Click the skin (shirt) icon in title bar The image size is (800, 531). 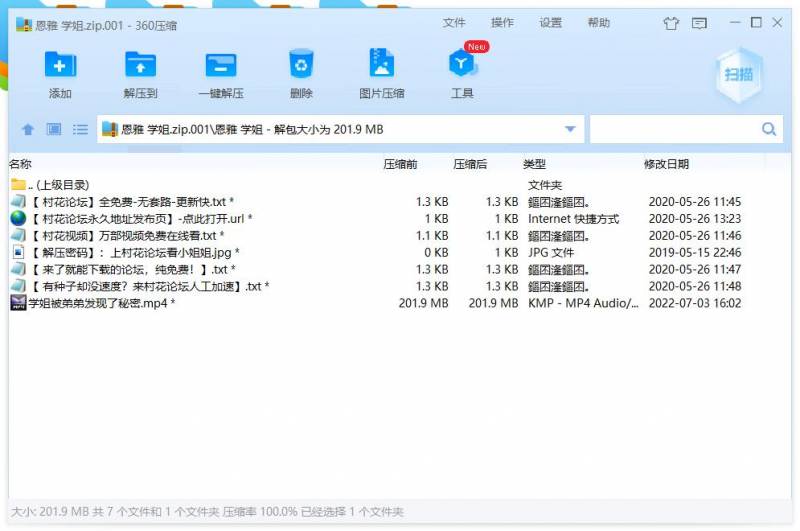coord(671,23)
